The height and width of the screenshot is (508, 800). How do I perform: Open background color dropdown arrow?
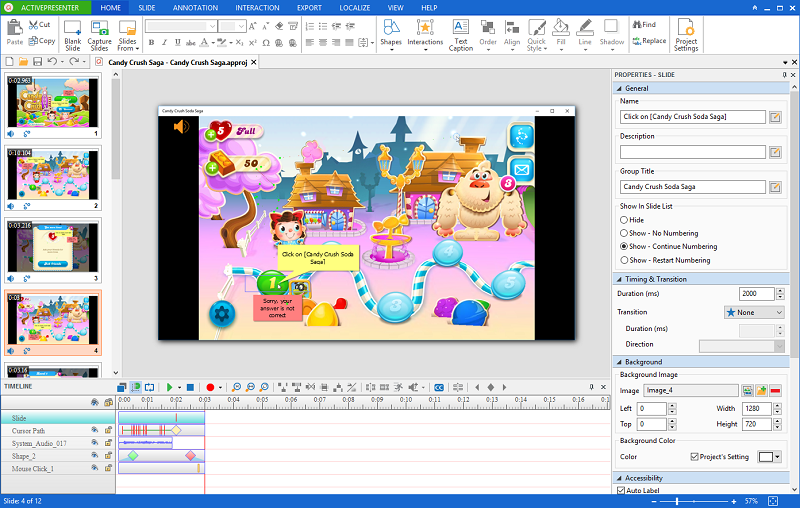(x=778, y=457)
